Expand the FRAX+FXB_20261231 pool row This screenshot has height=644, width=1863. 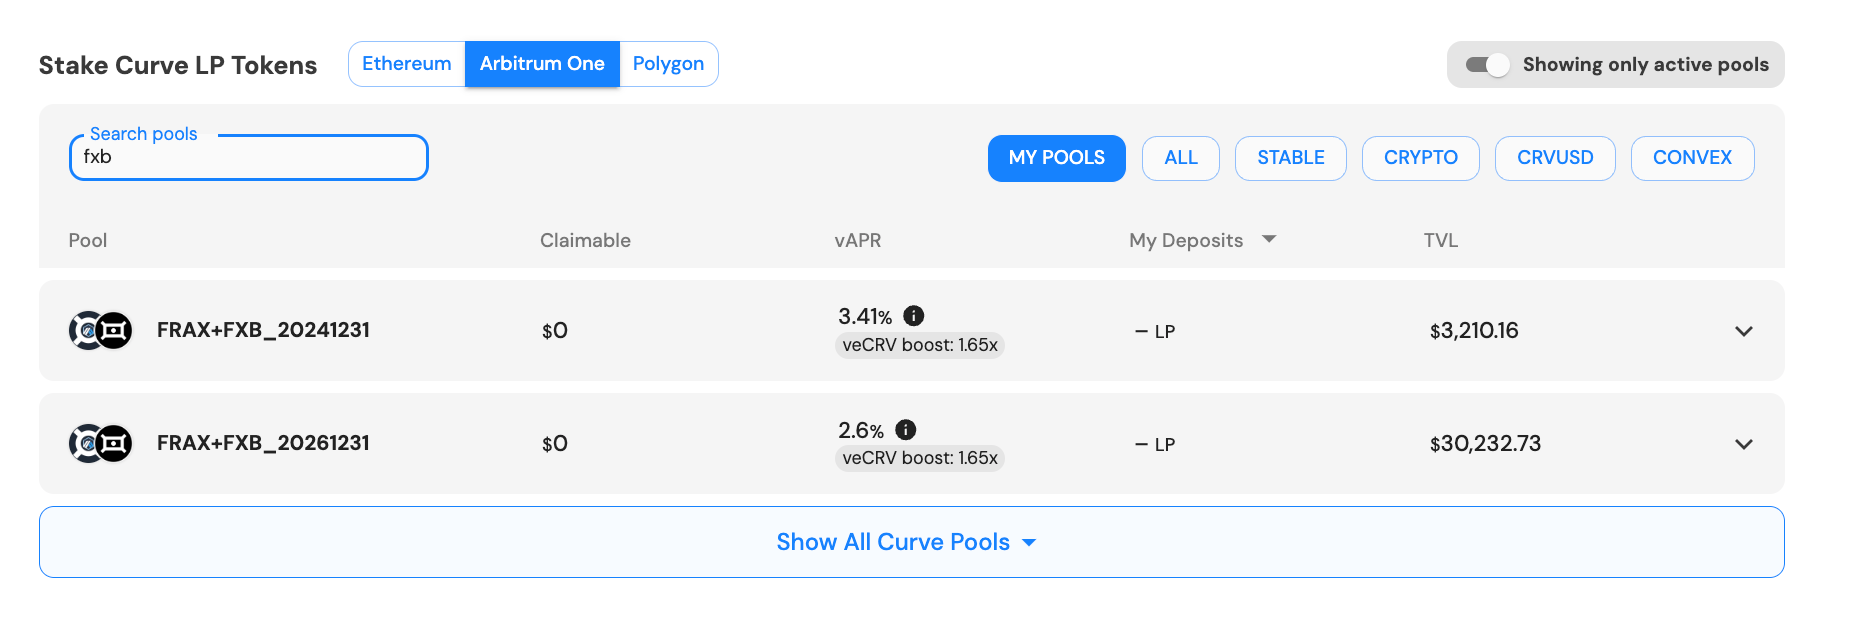(x=1743, y=444)
